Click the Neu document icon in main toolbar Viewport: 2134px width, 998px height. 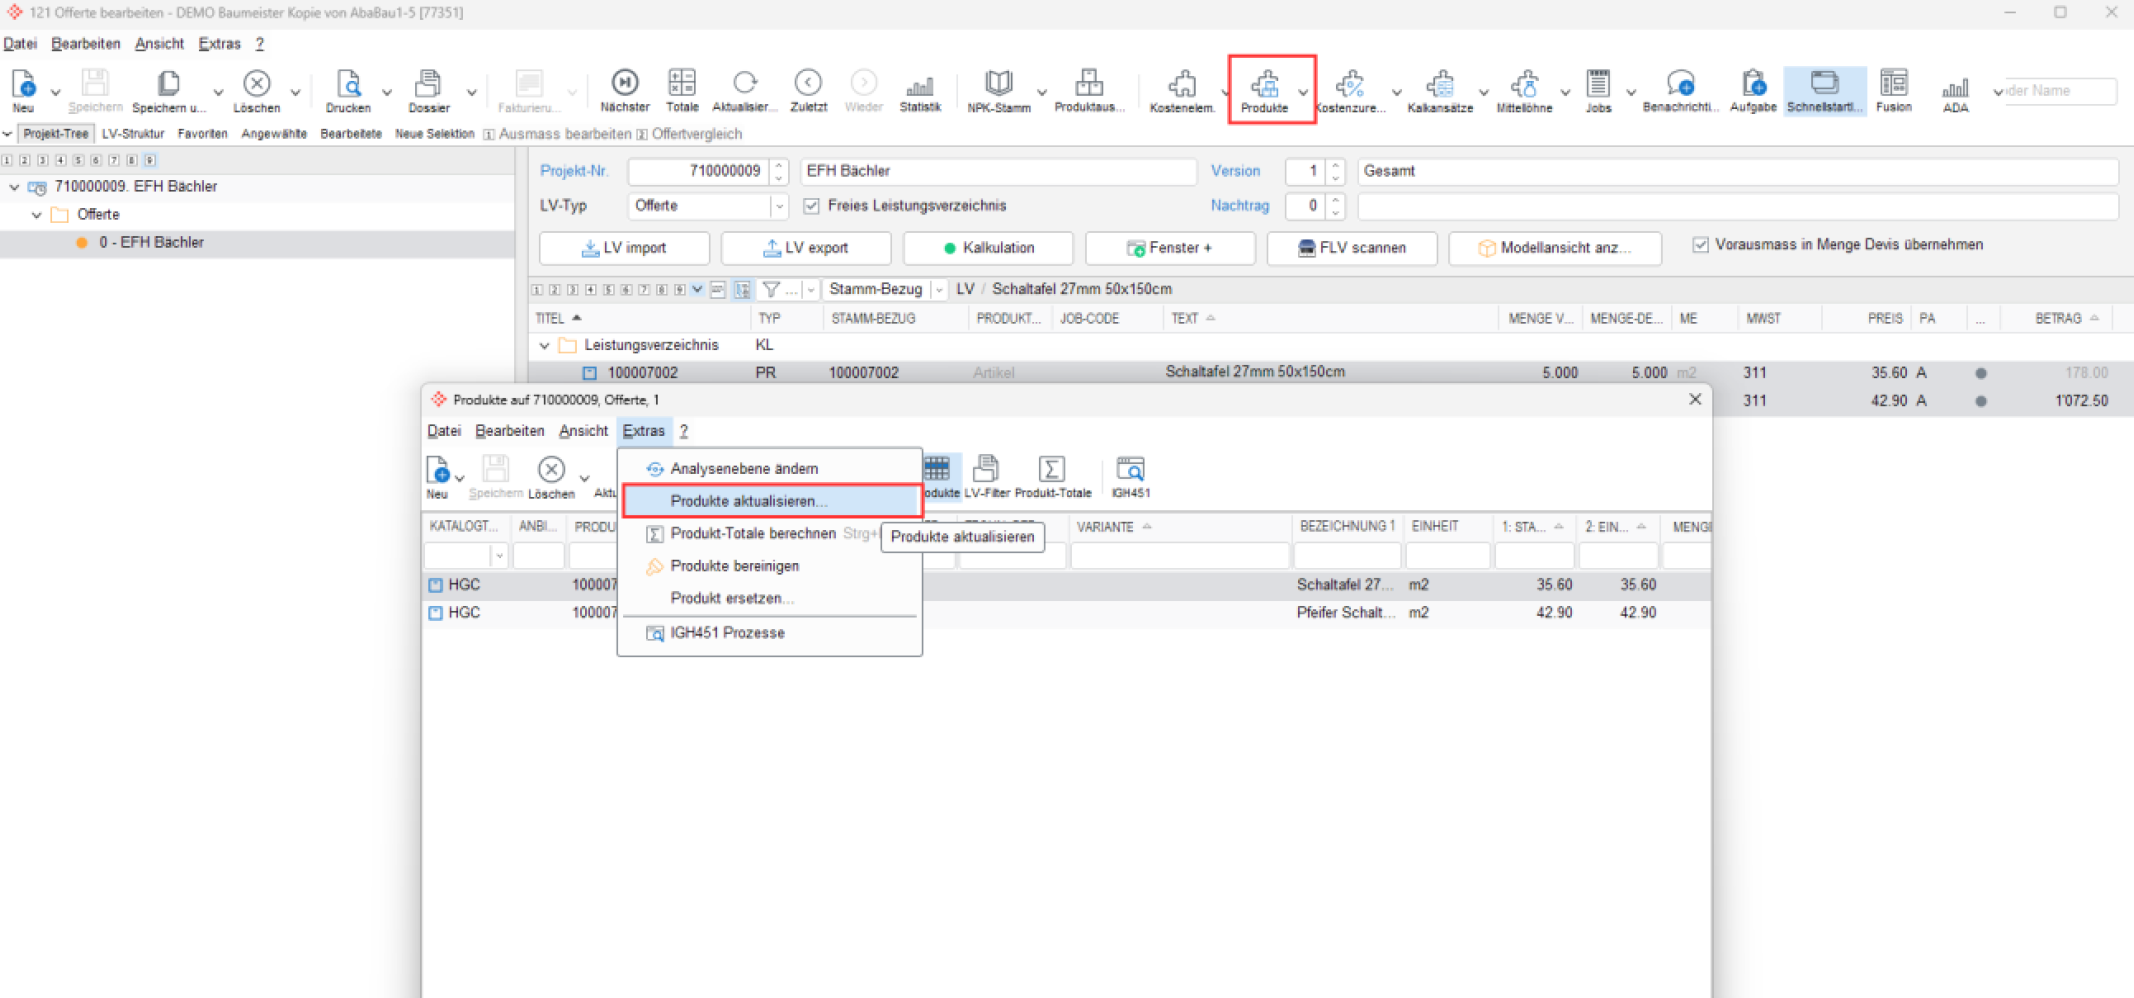pyautogui.click(x=23, y=84)
